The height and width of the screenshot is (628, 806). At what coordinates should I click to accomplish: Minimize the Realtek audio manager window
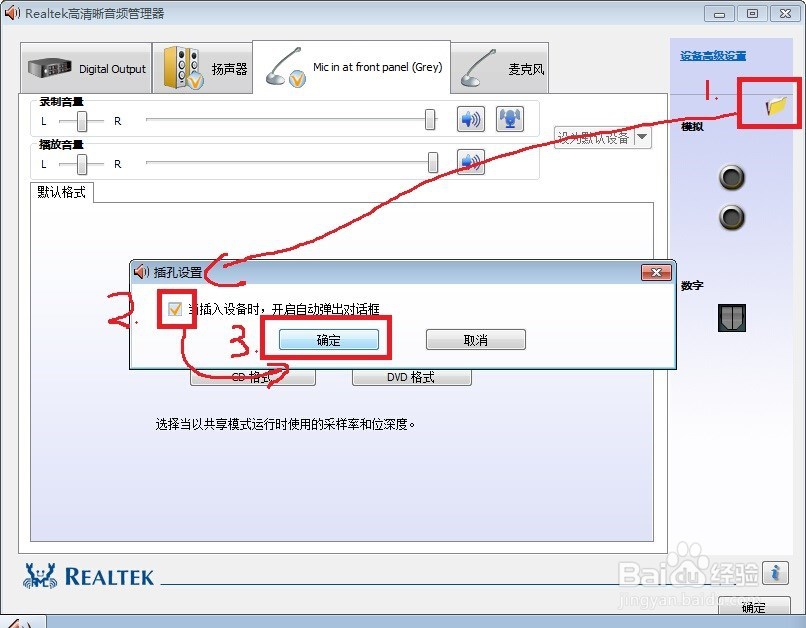pyautogui.click(x=719, y=14)
